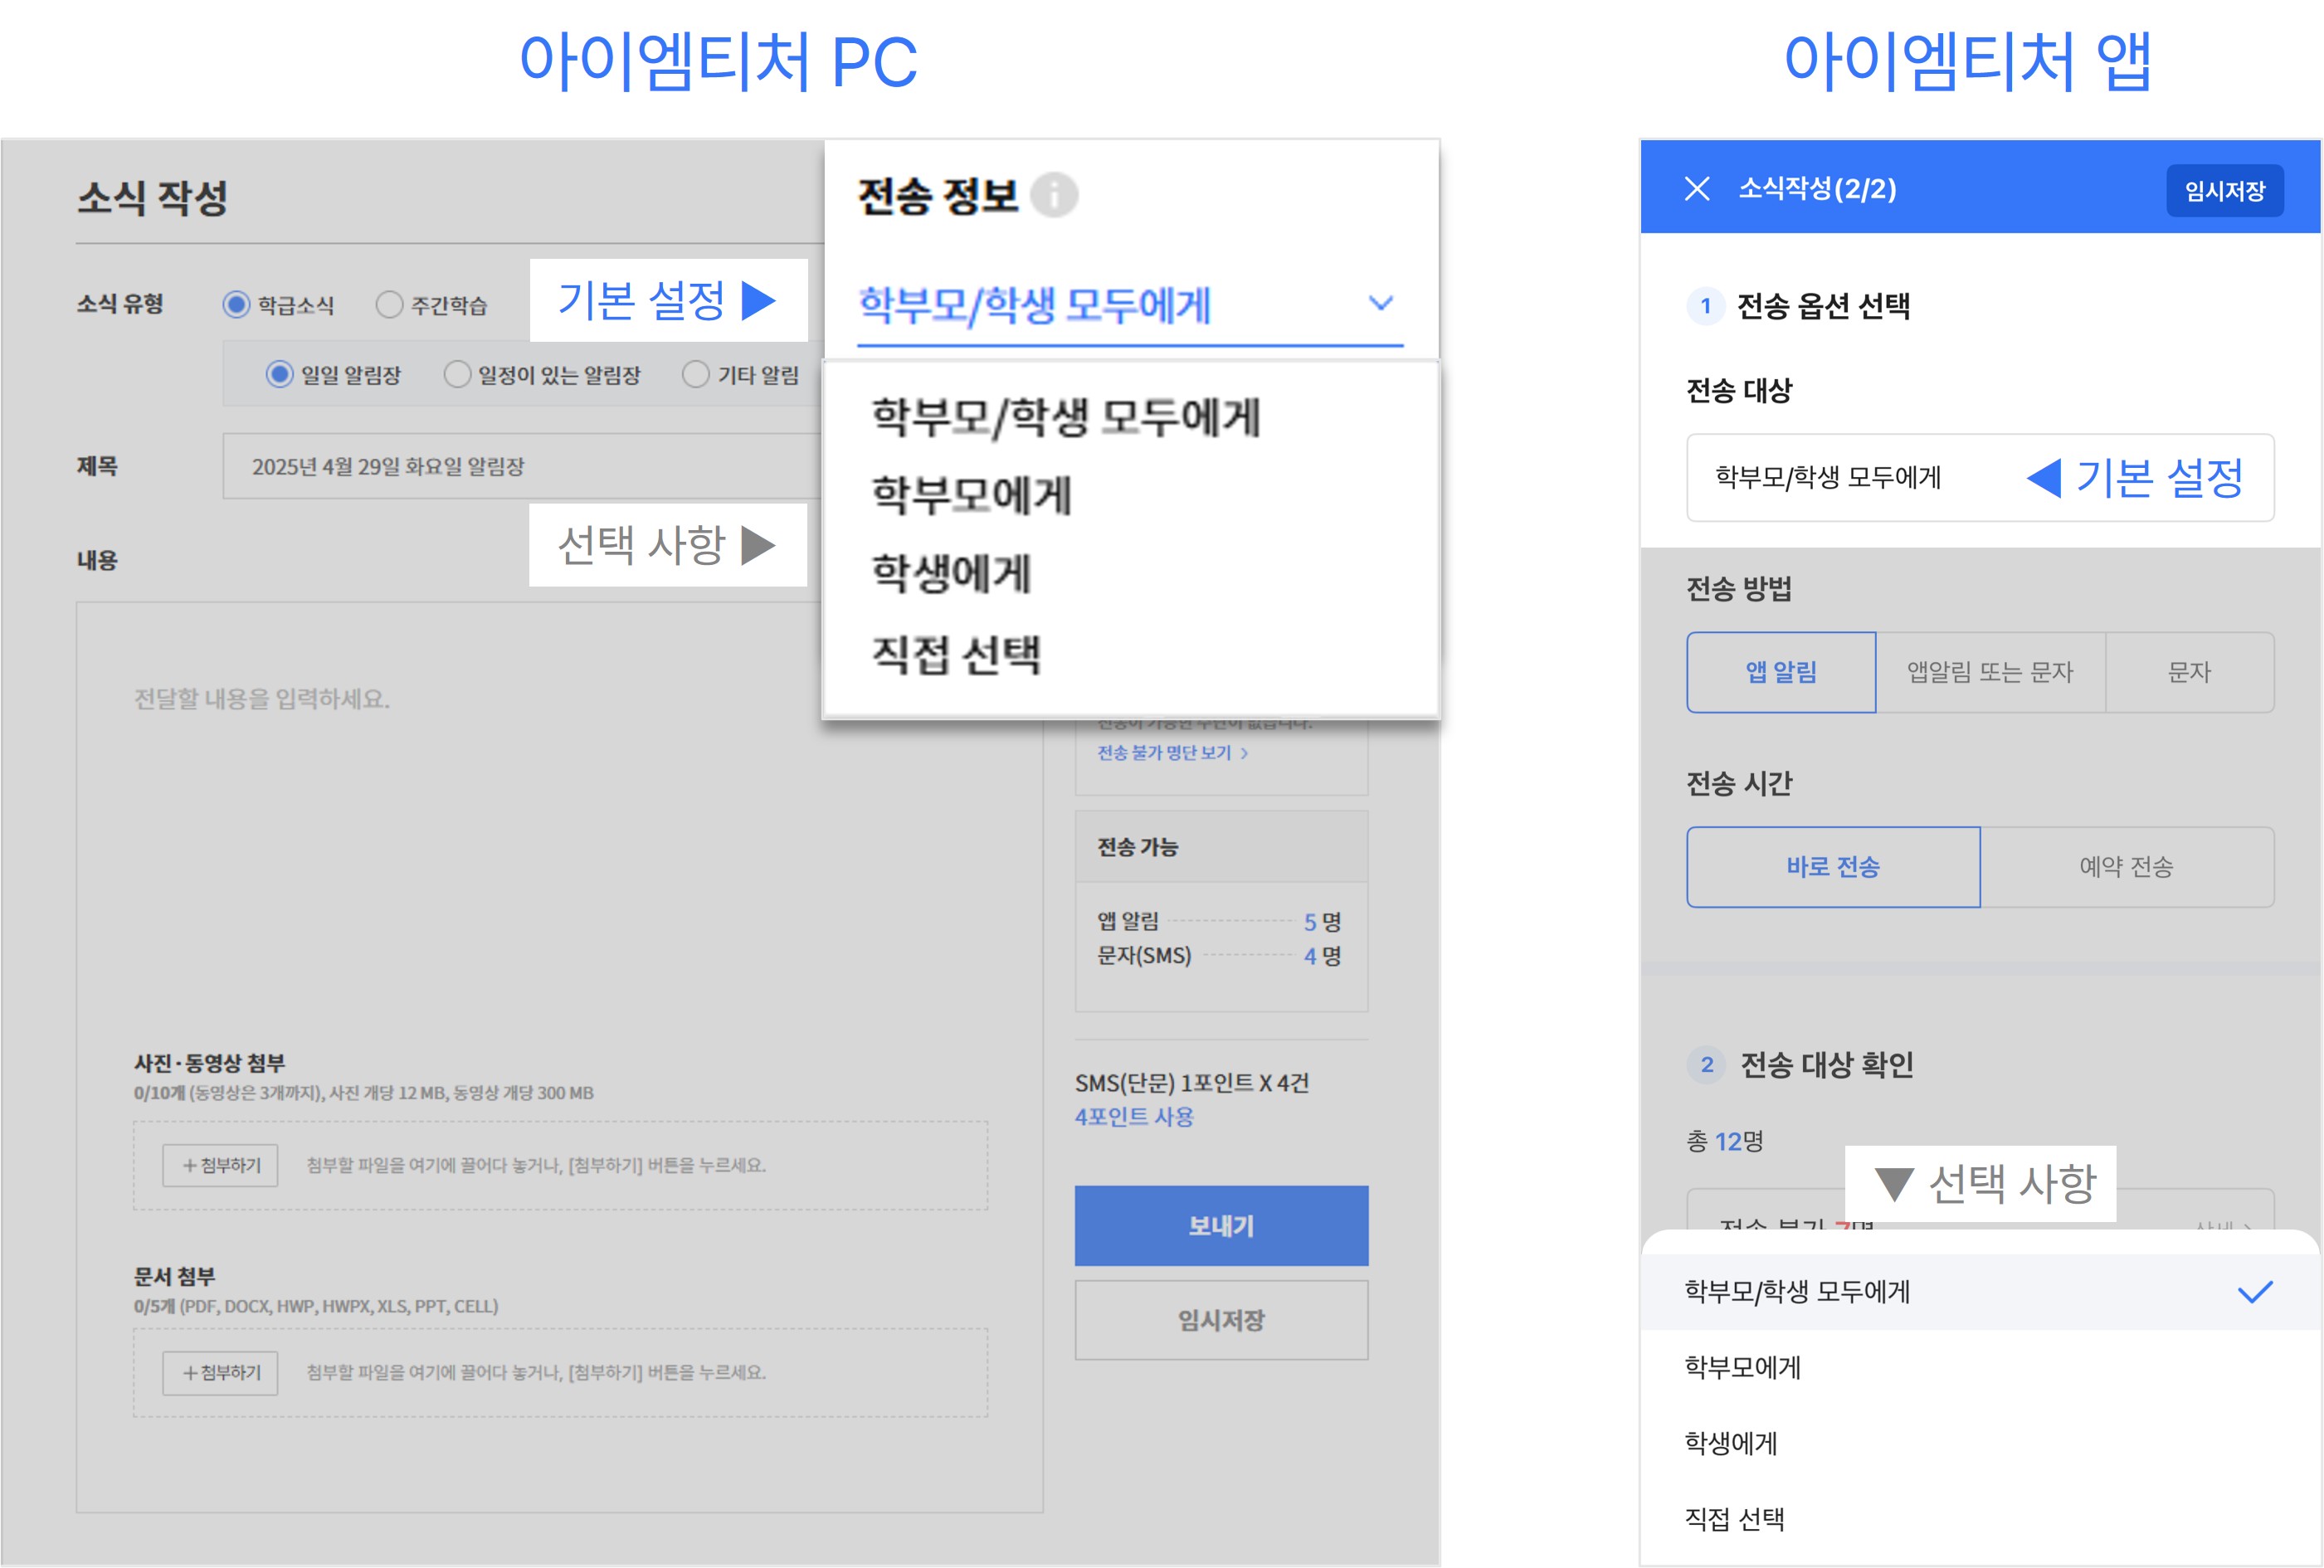
Task: Click 첨부하기 under 사진·동영상 첨부
Action: (221, 1166)
